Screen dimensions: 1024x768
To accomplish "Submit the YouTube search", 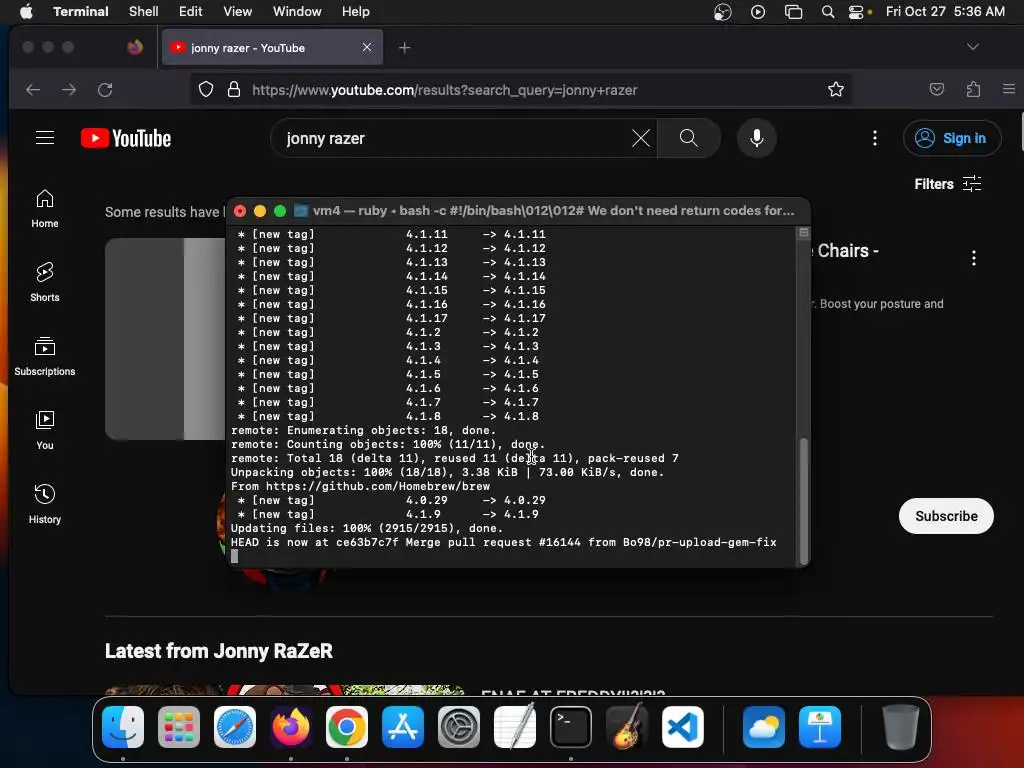I will 688,138.
